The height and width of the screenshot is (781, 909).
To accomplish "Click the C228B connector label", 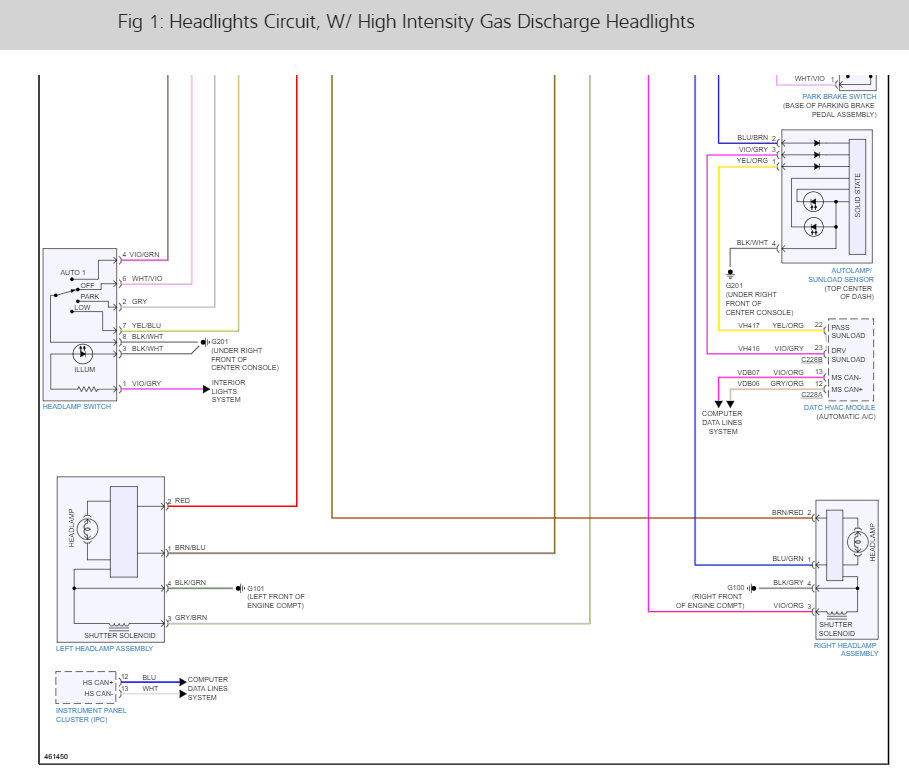I will coord(812,359).
